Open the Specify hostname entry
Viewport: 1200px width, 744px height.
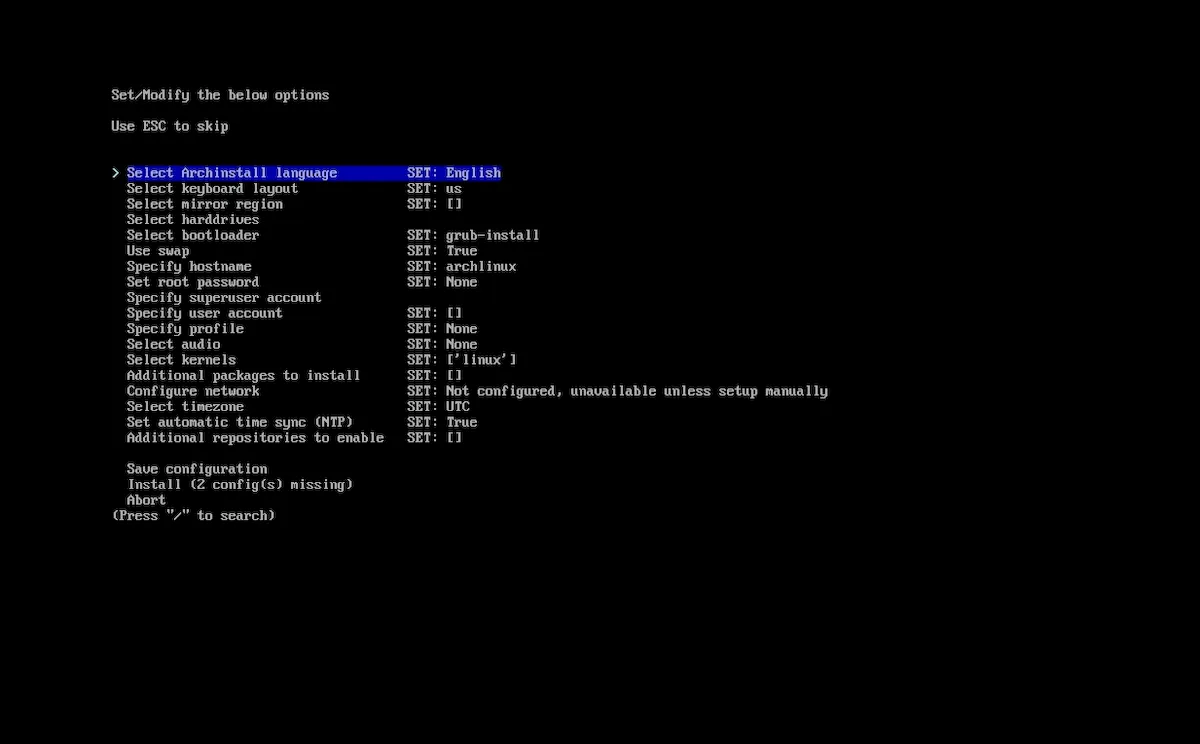pos(189,266)
